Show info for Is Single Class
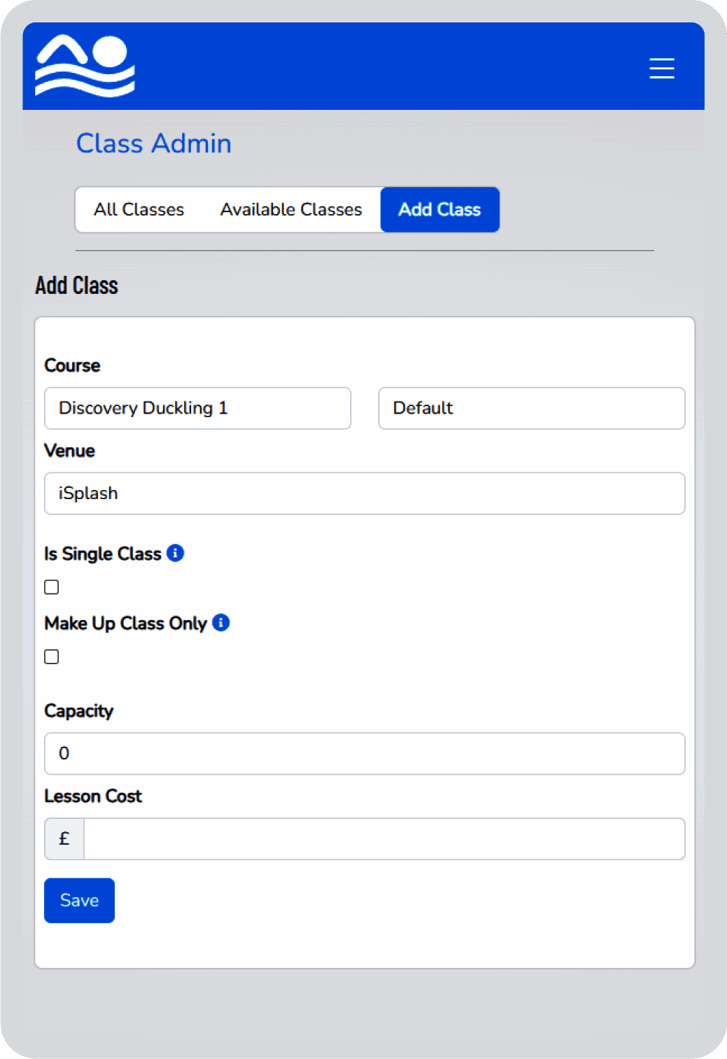727x1059 pixels. click(176, 553)
